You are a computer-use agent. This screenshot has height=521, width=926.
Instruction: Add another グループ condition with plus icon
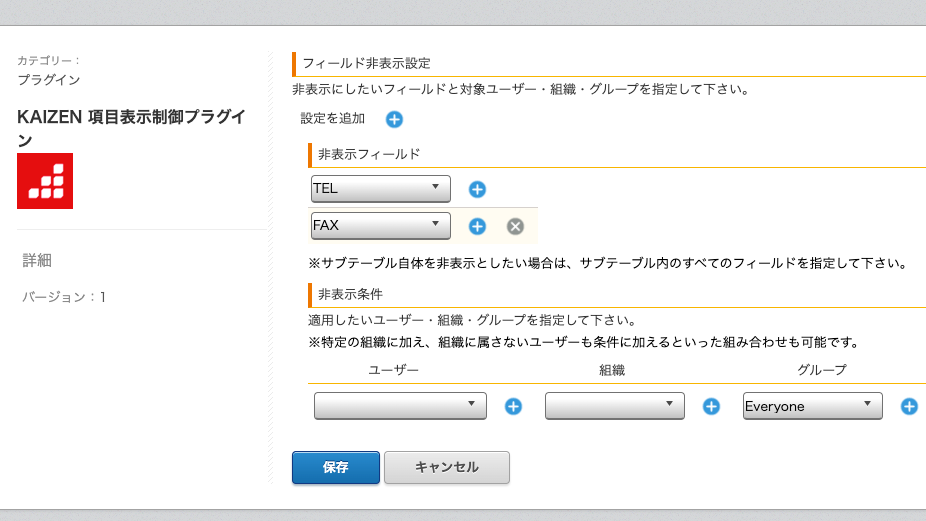pos(909,406)
